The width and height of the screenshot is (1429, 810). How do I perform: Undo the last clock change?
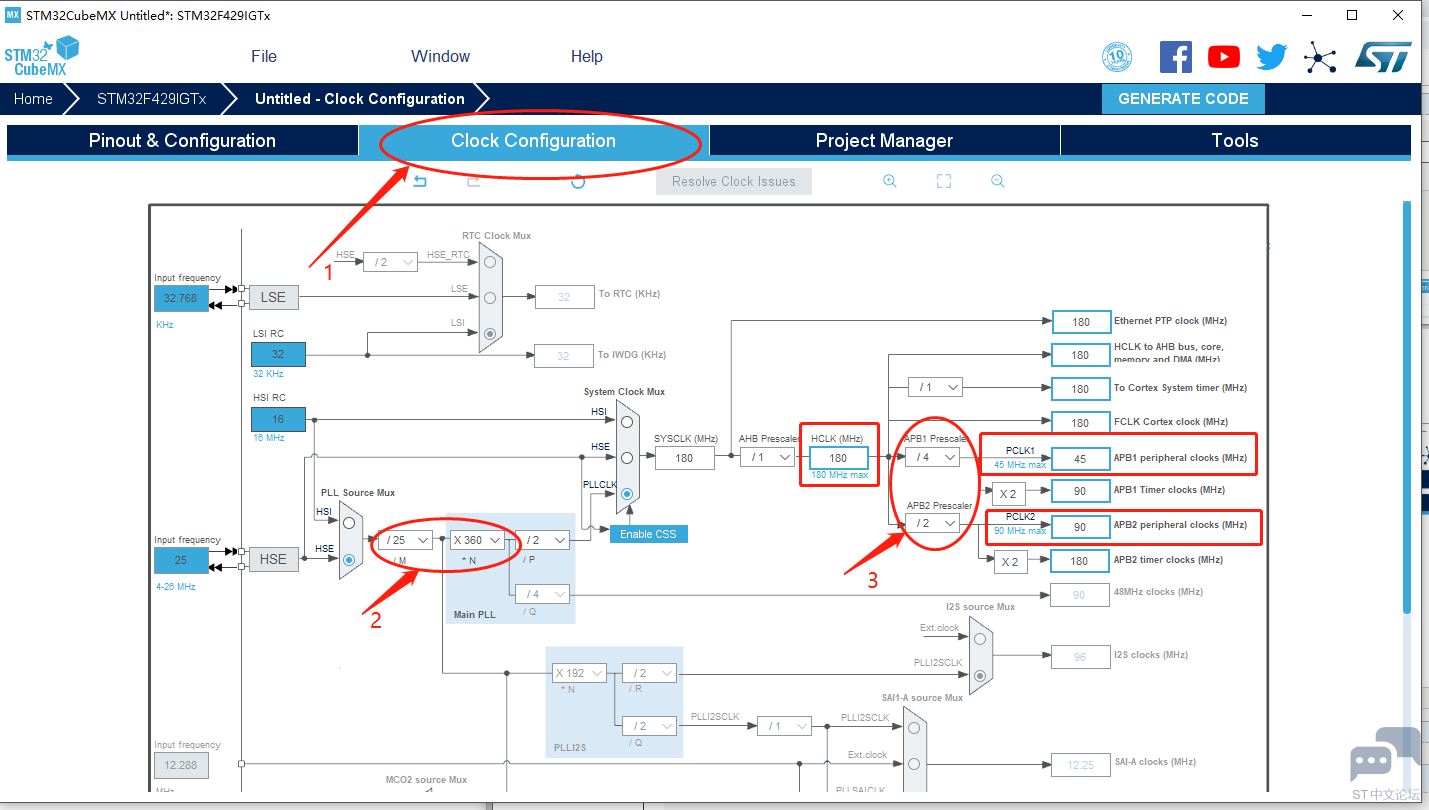coord(420,181)
